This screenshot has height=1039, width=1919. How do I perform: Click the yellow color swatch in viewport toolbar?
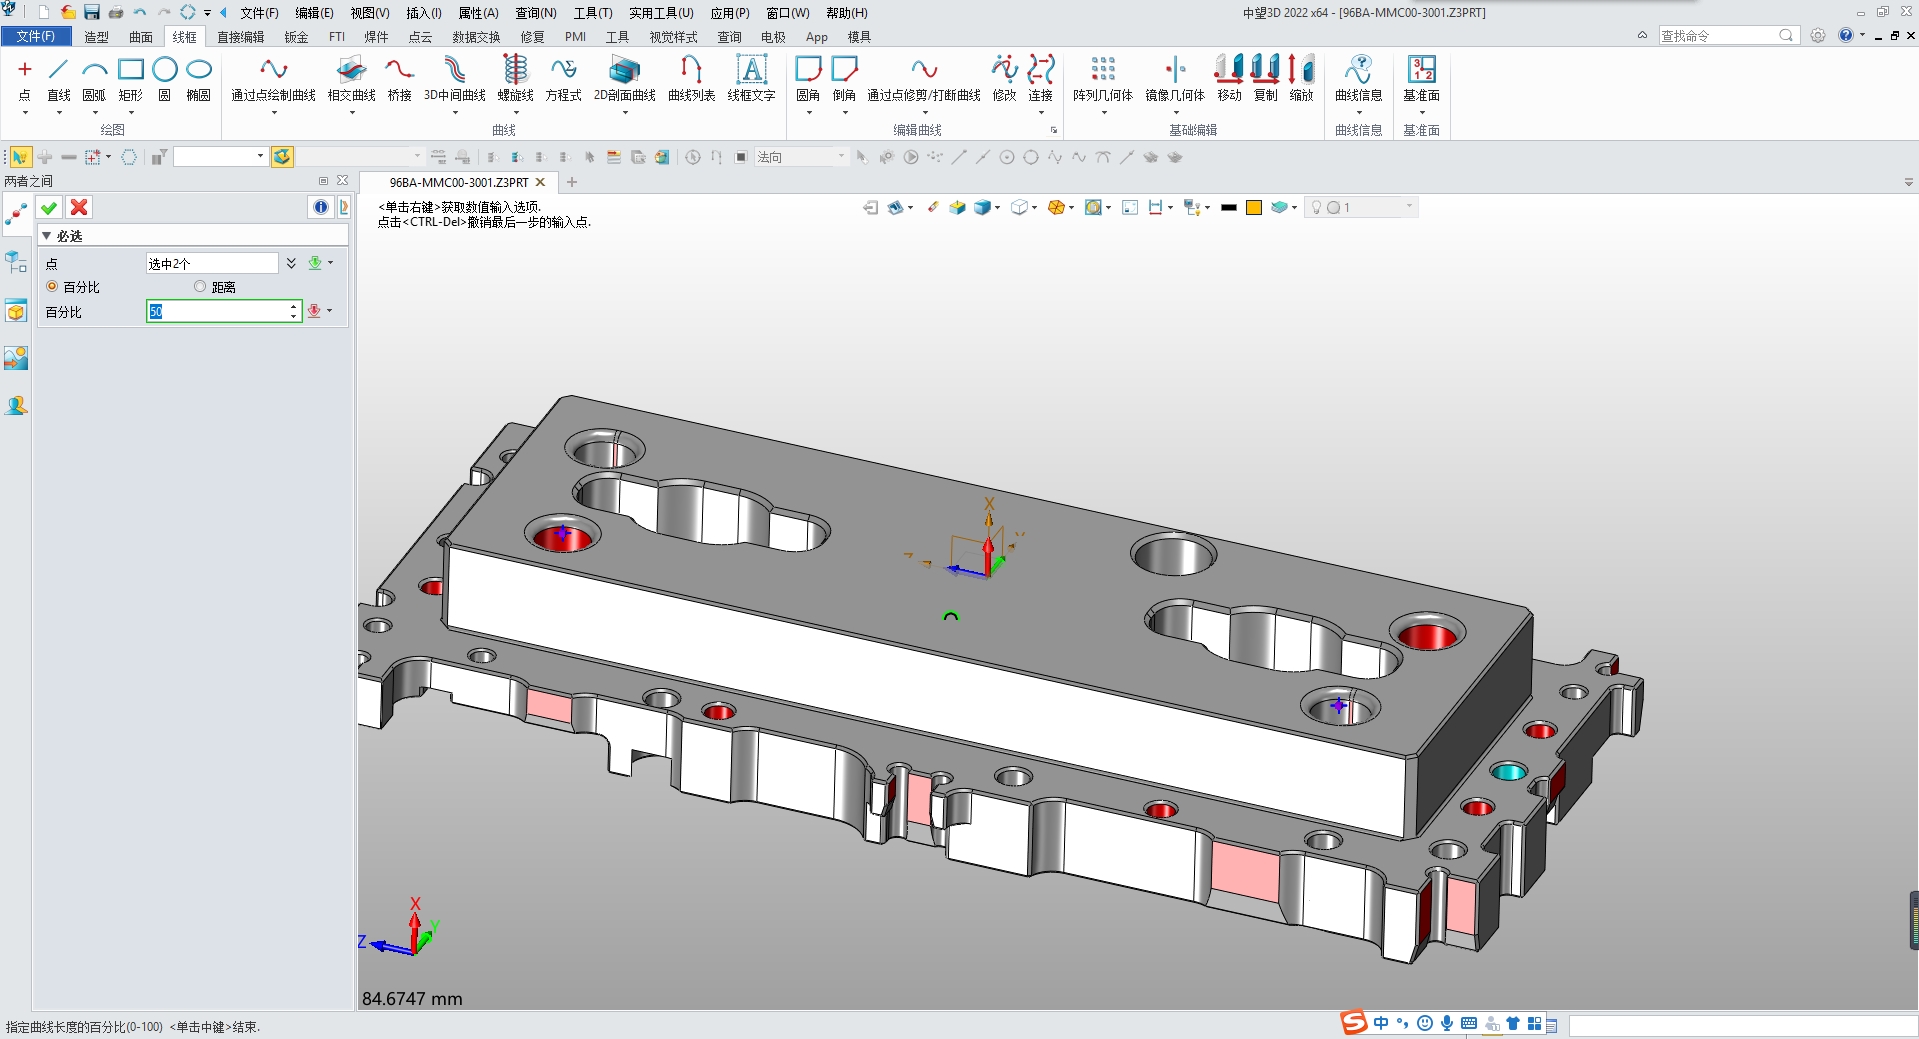click(1253, 207)
